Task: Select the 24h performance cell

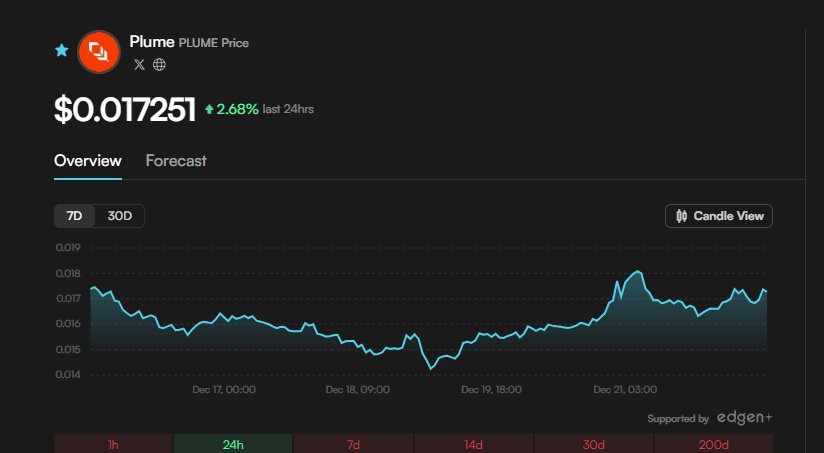Action: [x=233, y=444]
